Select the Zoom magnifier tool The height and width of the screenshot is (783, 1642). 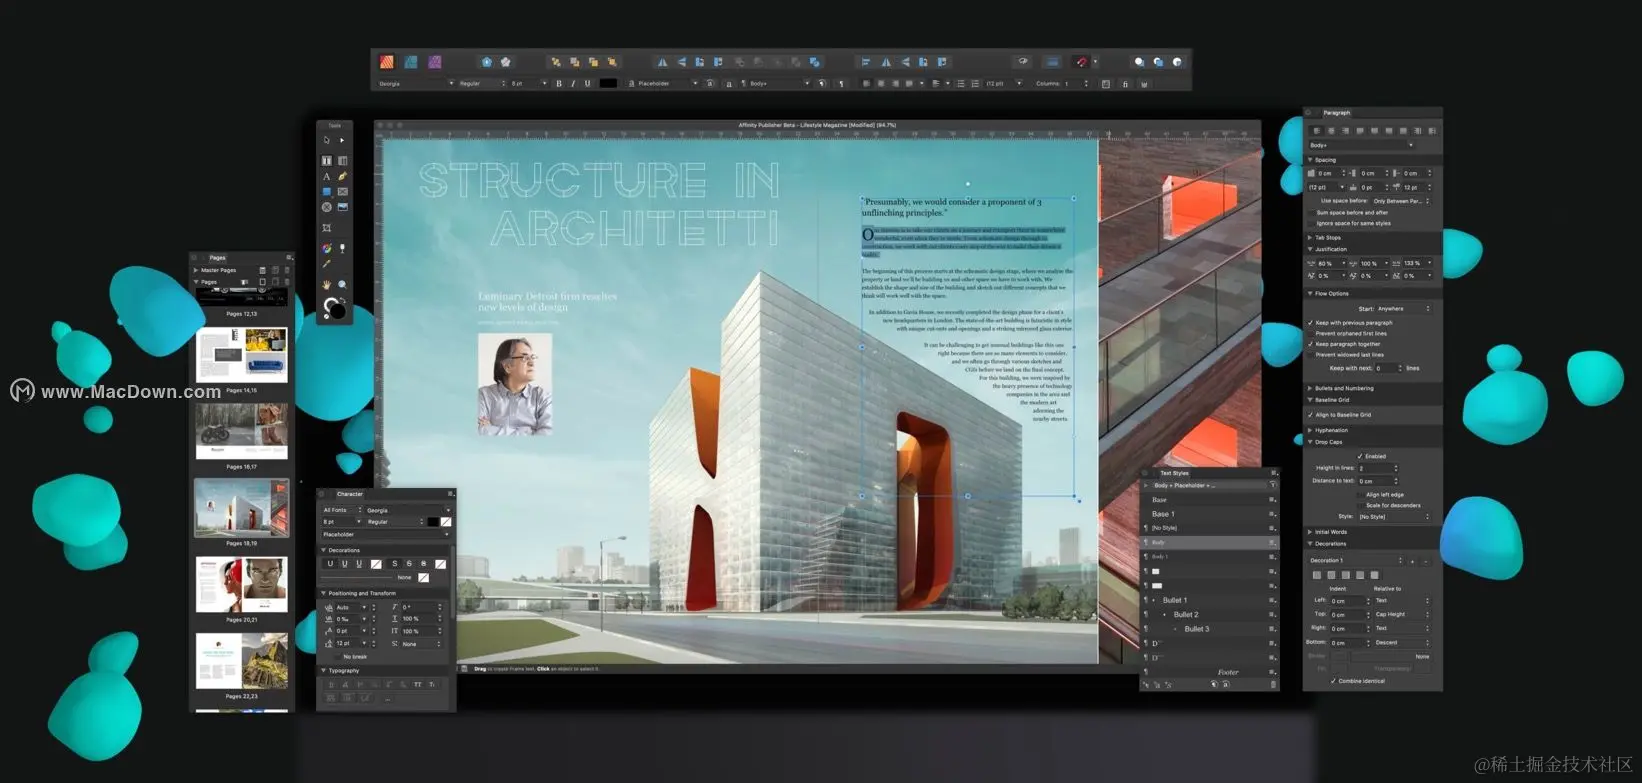342,285
